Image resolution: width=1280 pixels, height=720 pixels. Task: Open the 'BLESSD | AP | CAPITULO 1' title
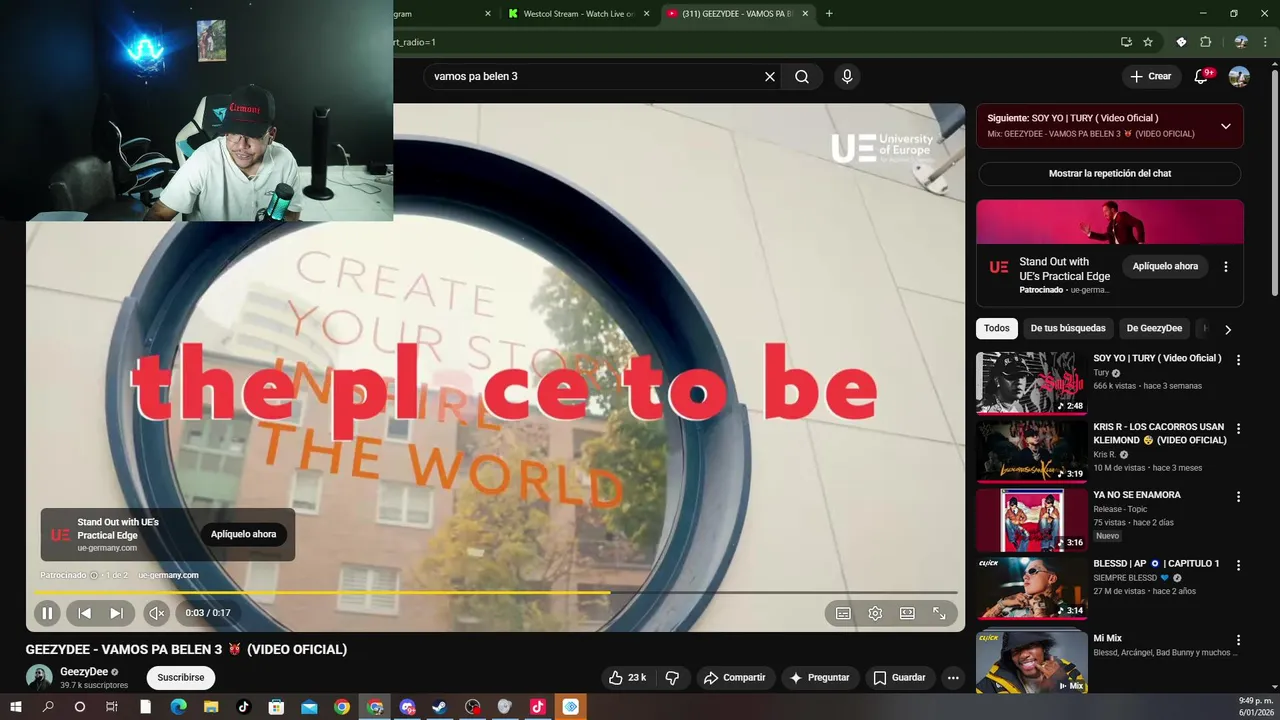tap(1156, 564)
